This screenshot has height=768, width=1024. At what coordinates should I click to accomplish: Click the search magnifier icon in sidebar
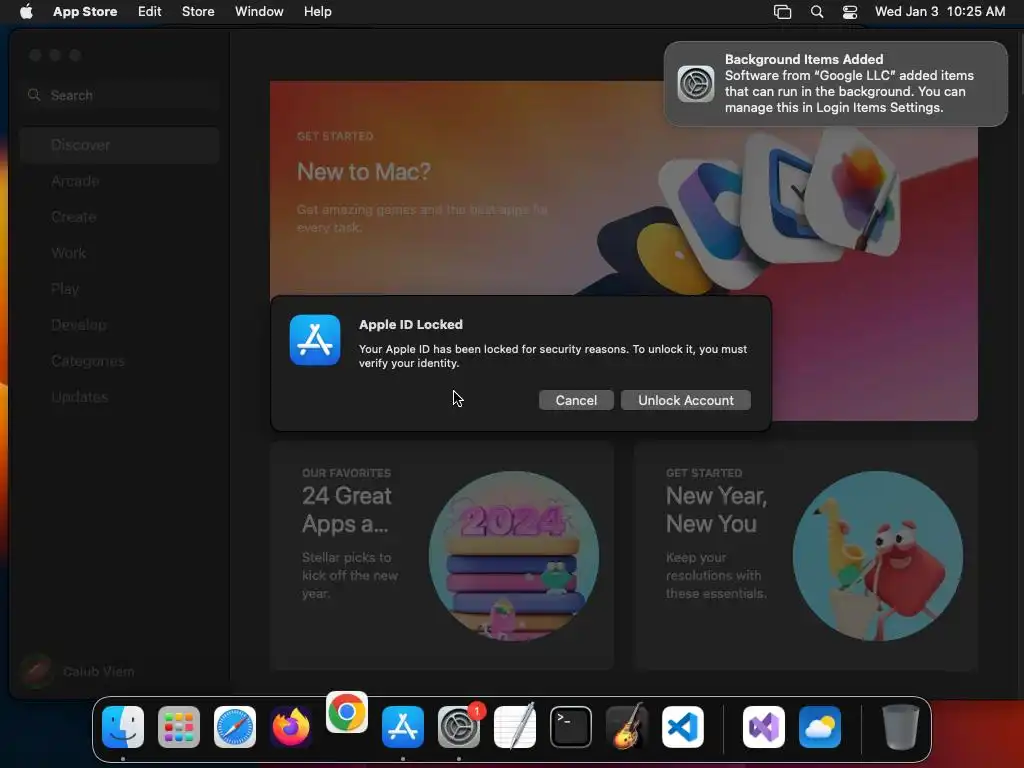pyautogui.click(x=34, y=95)
